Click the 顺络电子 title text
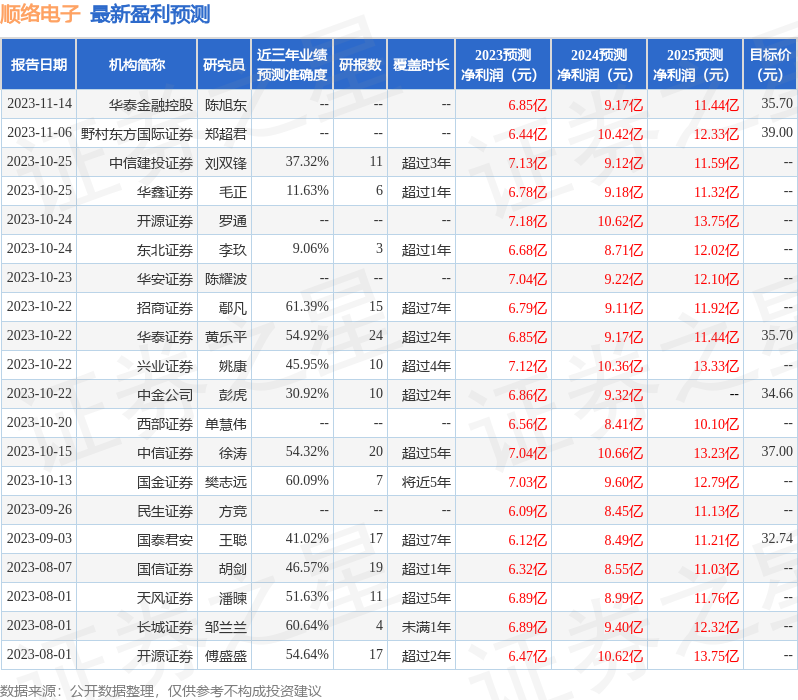Image resolution: width=798 pixels, height=700 pixels. click(40, 14)
